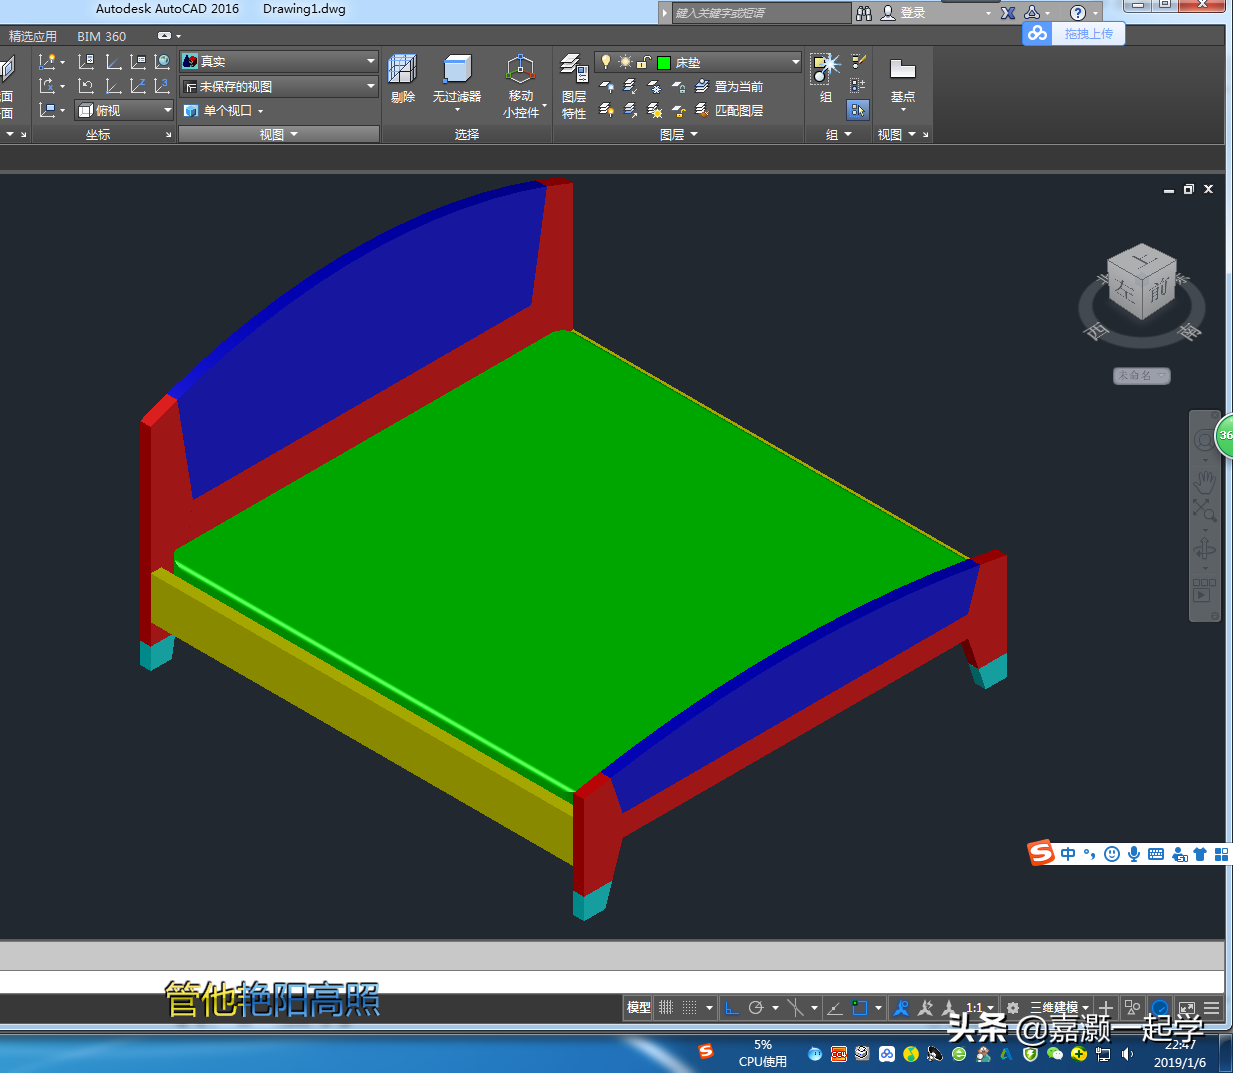Viewport: 1233px width, 1073px height.
Task: Click the group edit icon beside 组
Action: [x=858, y=86]
